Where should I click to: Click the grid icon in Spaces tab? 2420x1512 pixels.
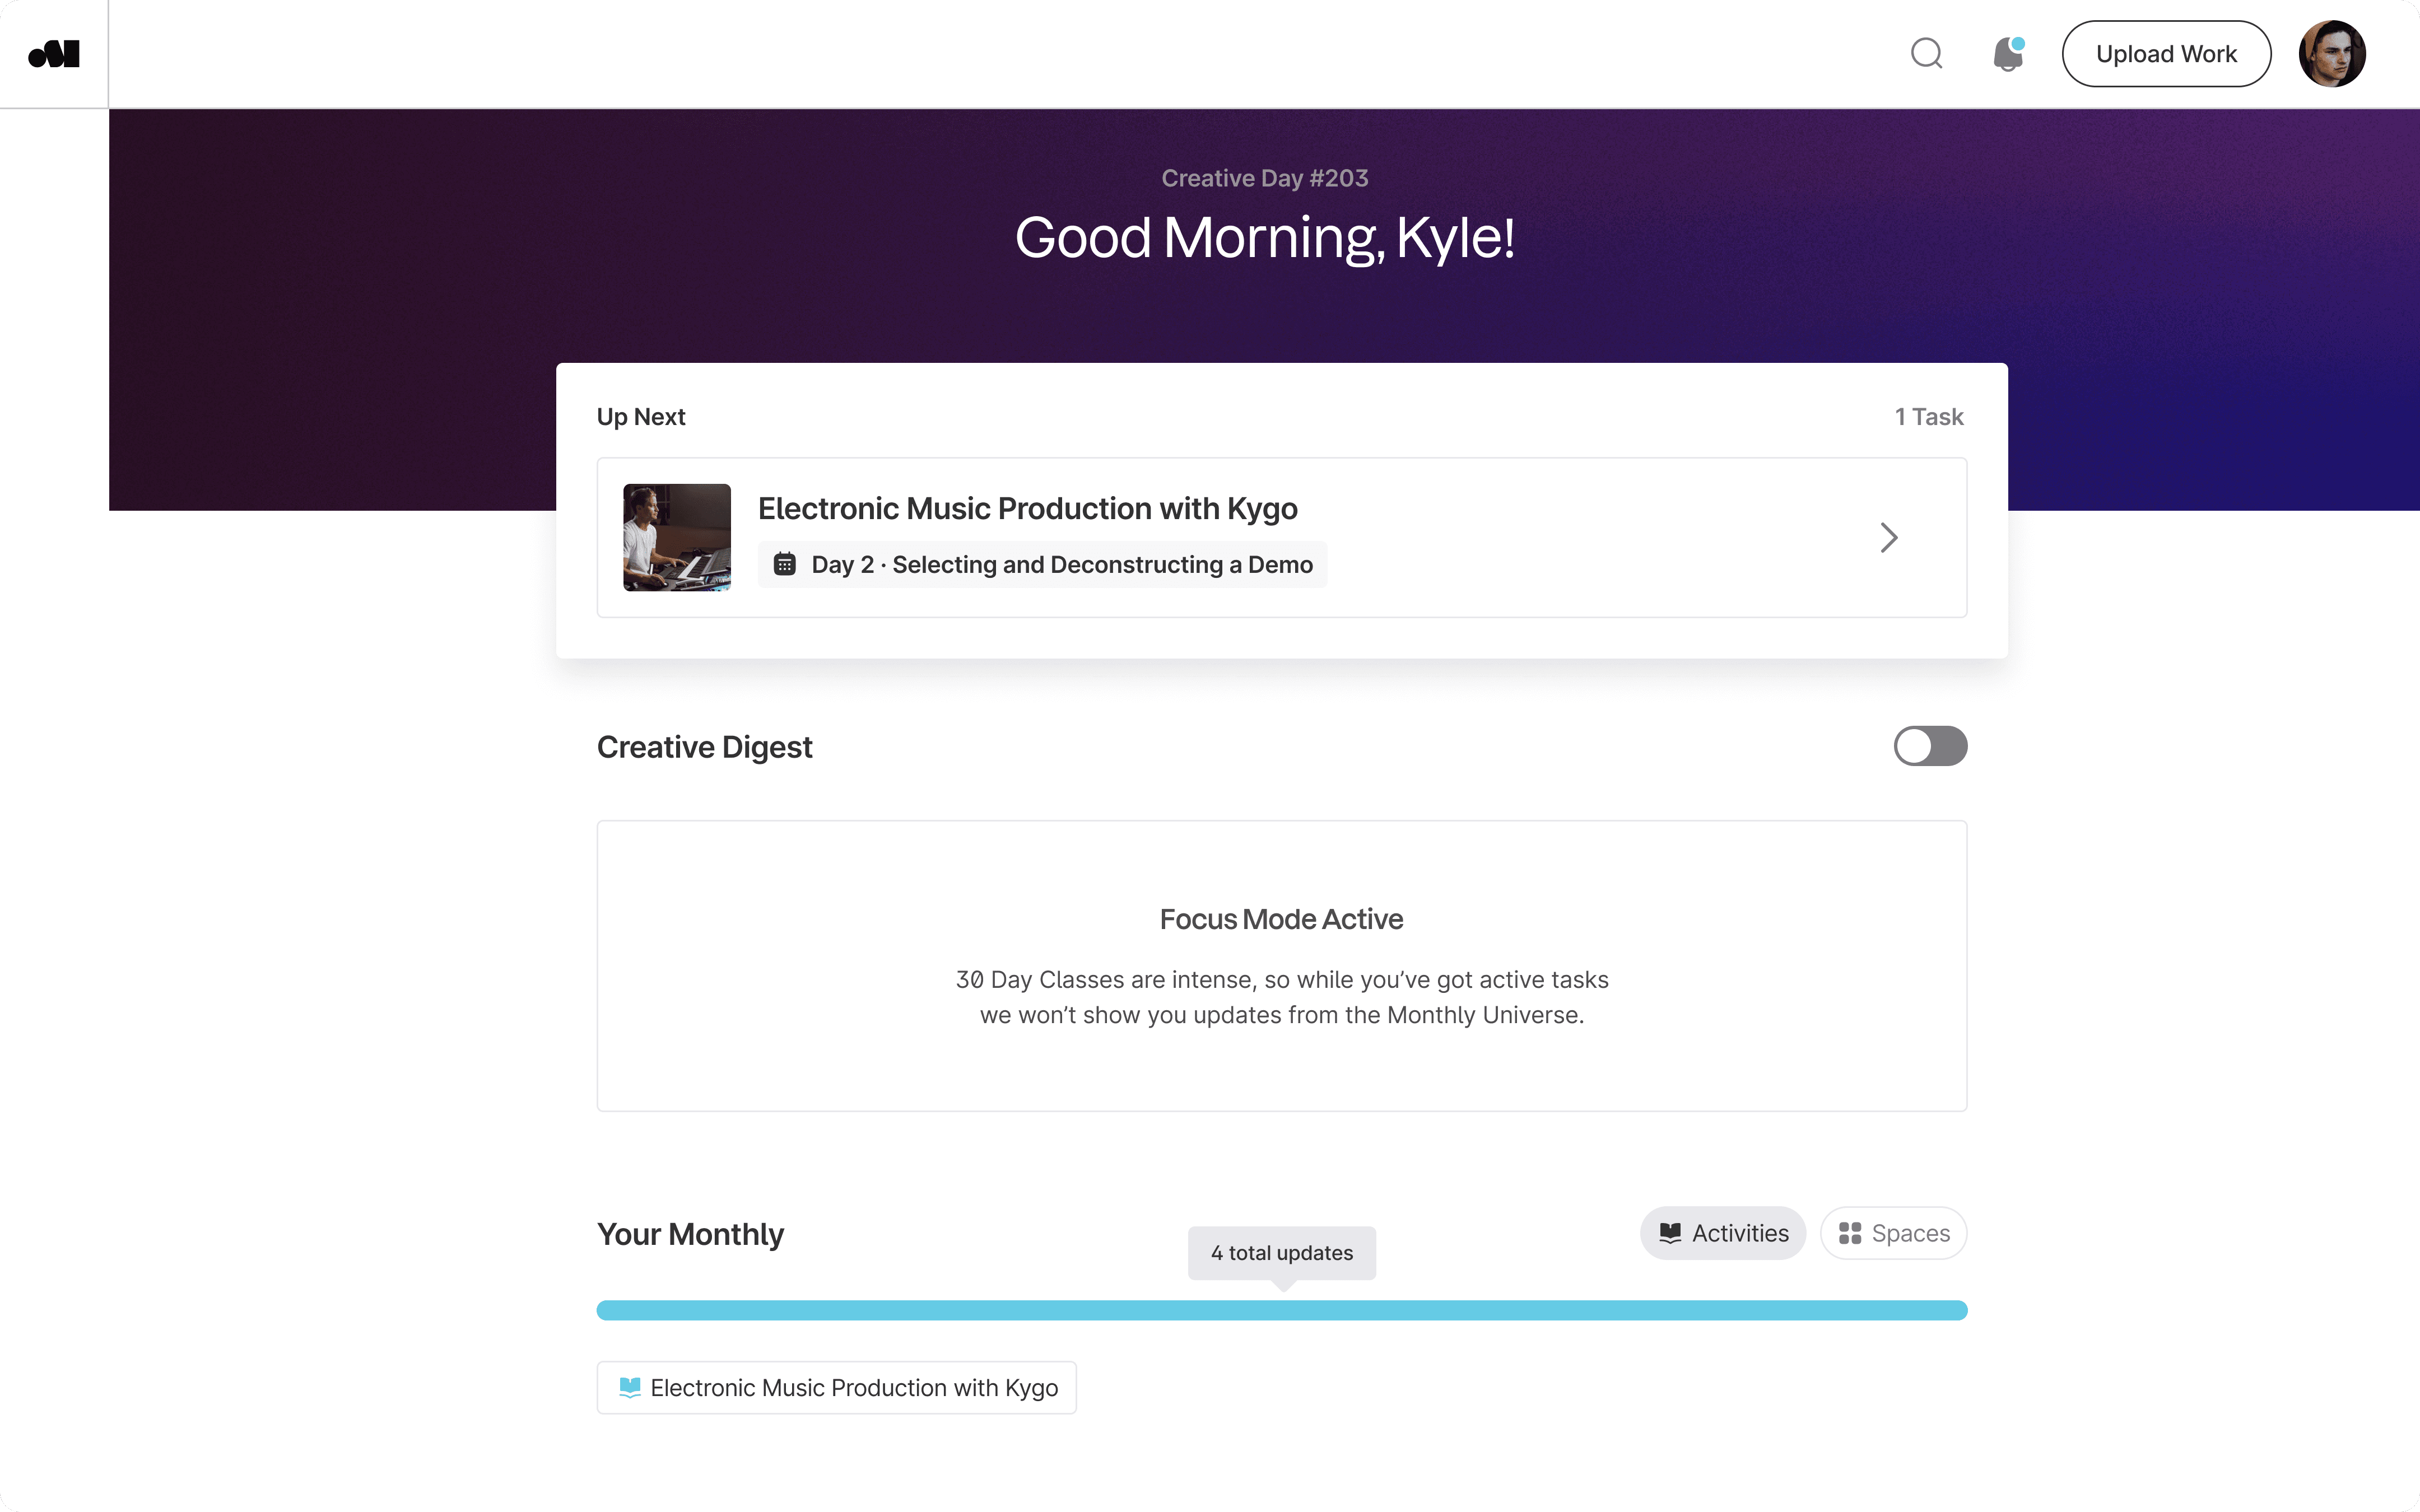(1850, 1233)
